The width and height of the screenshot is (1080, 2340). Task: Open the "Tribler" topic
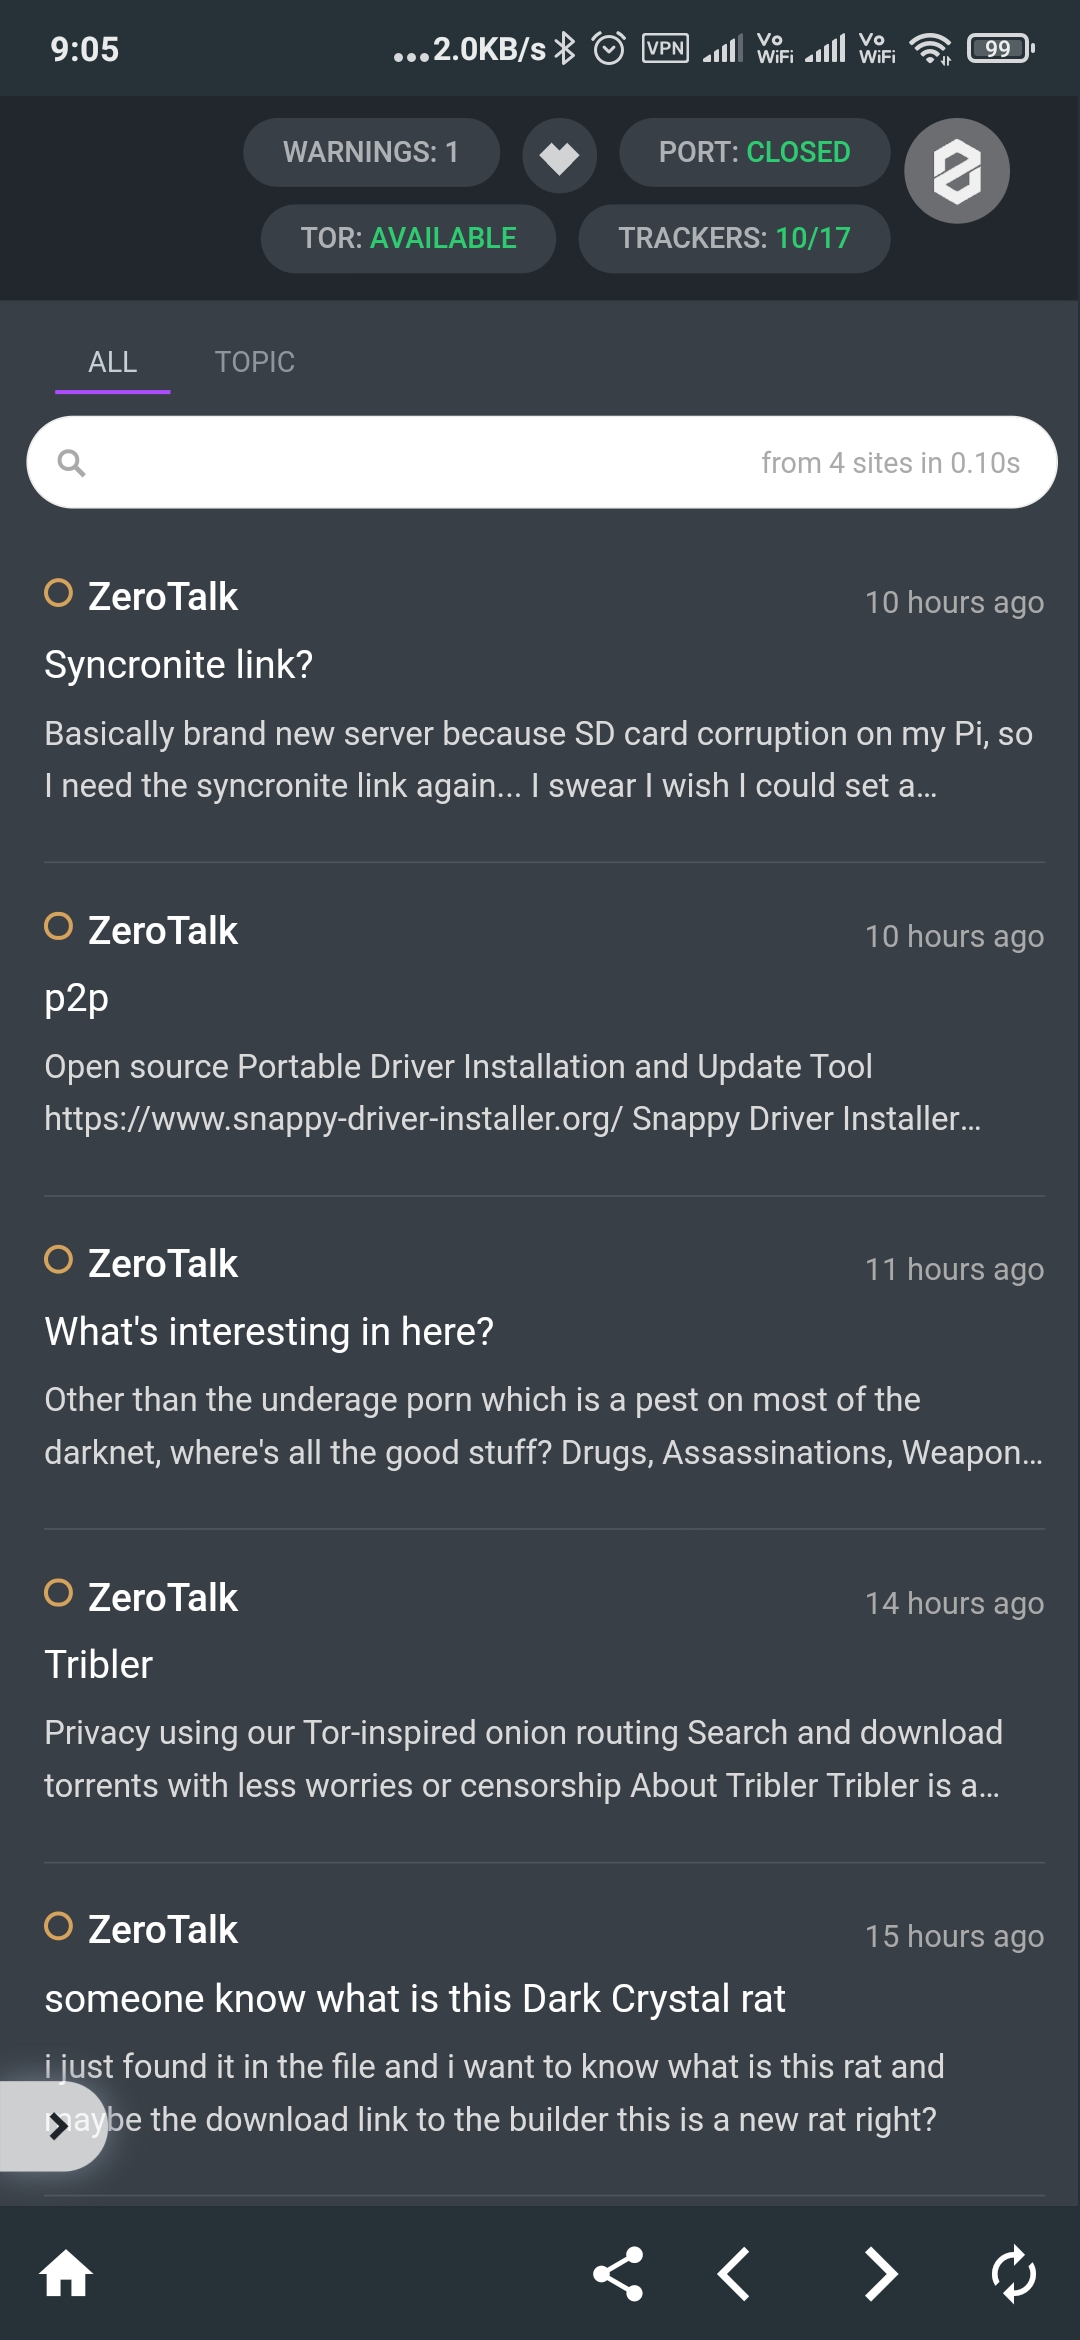click(x=99, y=1665)
